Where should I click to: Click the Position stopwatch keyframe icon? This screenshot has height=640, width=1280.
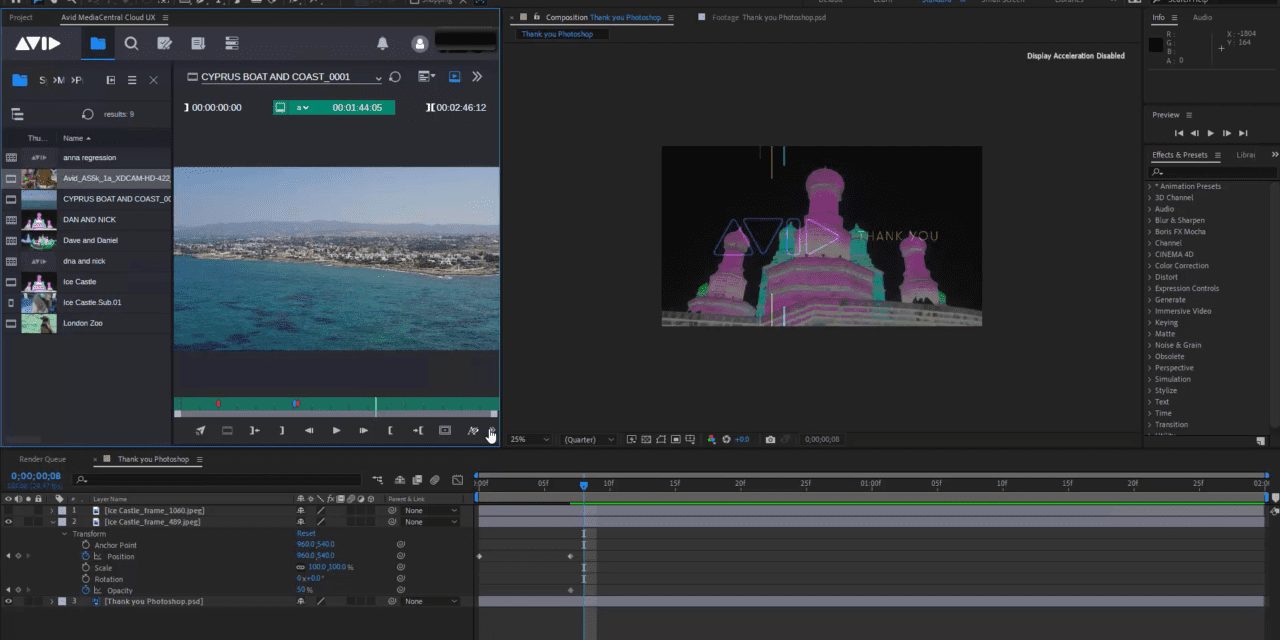tap(86, 556)
